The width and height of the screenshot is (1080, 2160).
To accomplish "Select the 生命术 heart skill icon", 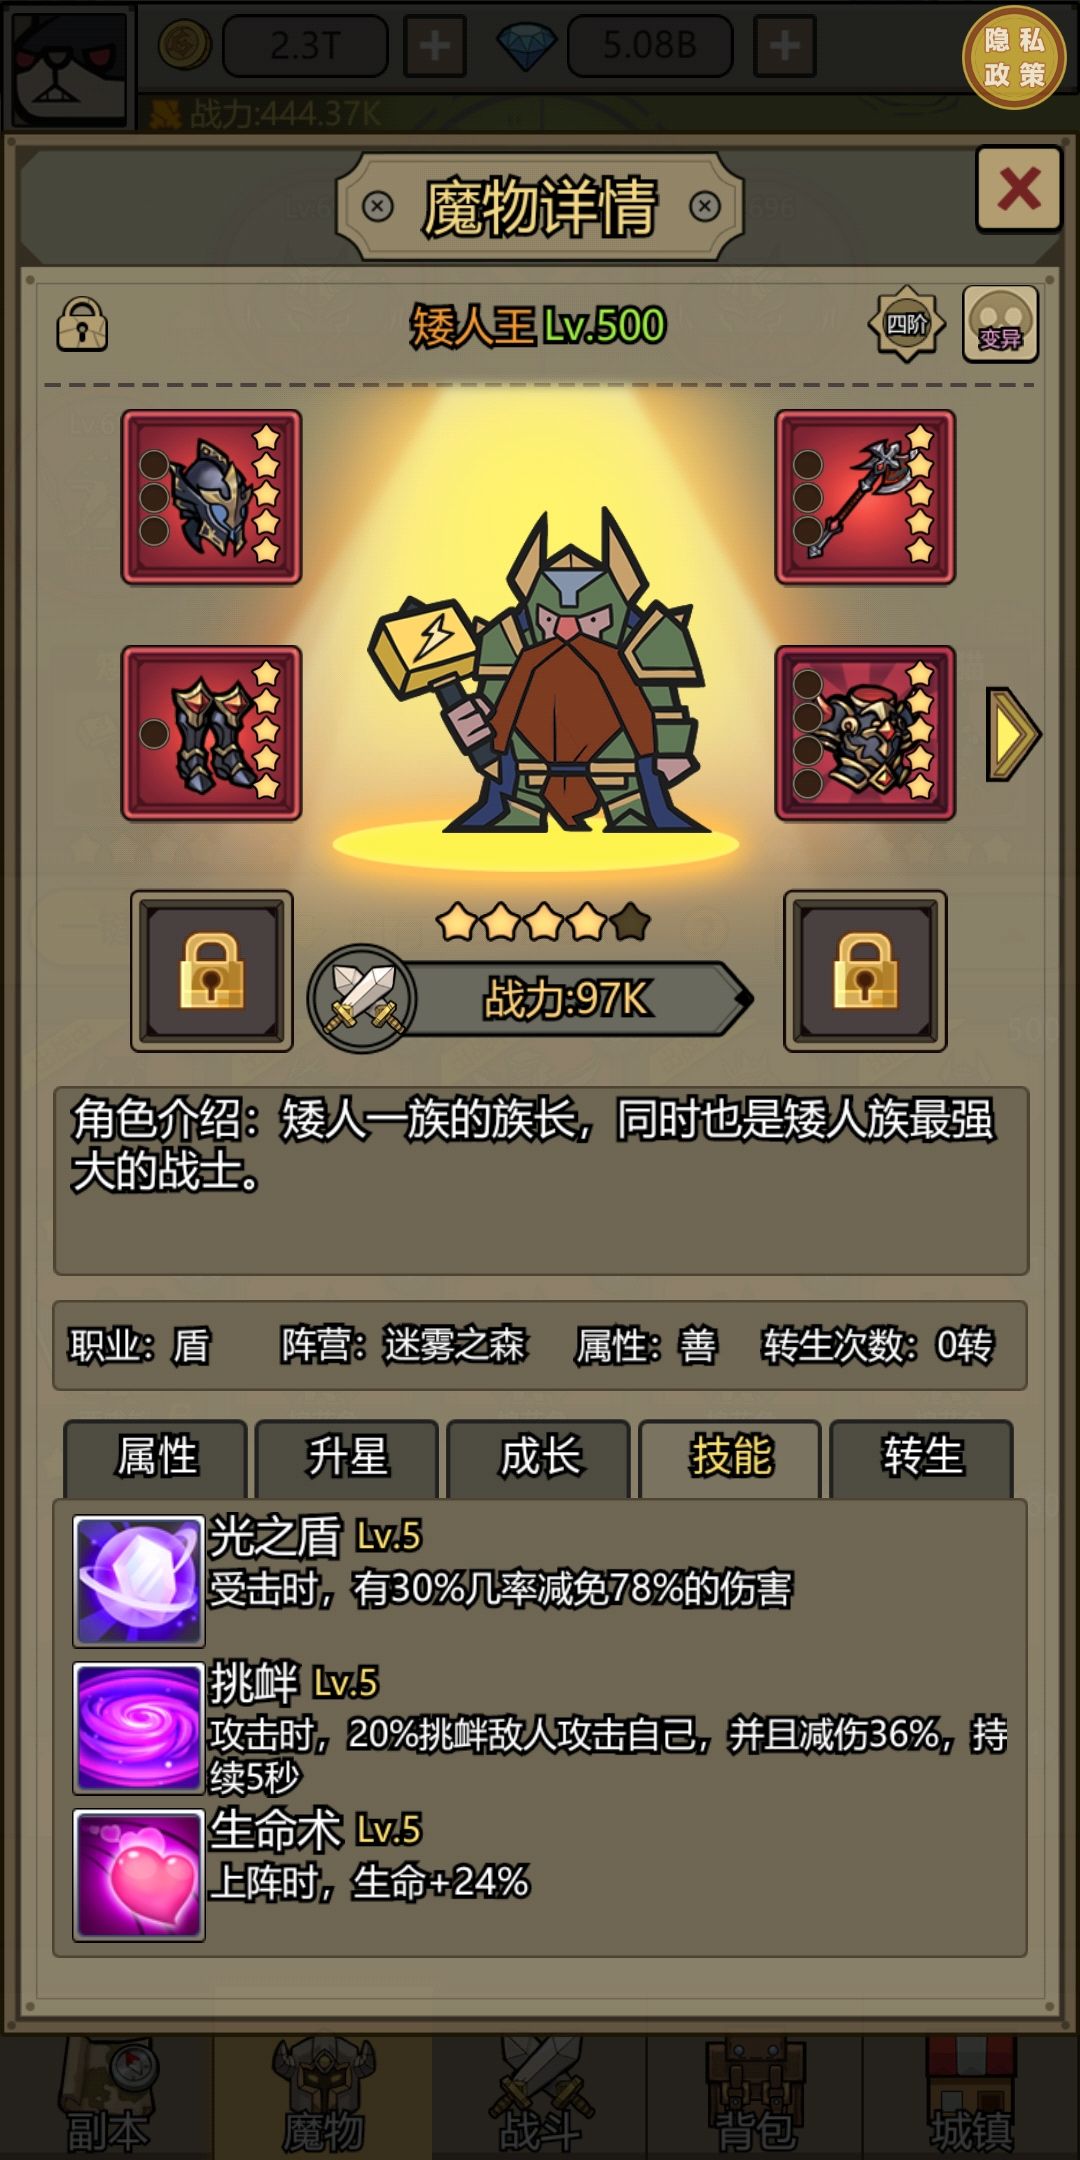I will click(x=139, y=1875).
